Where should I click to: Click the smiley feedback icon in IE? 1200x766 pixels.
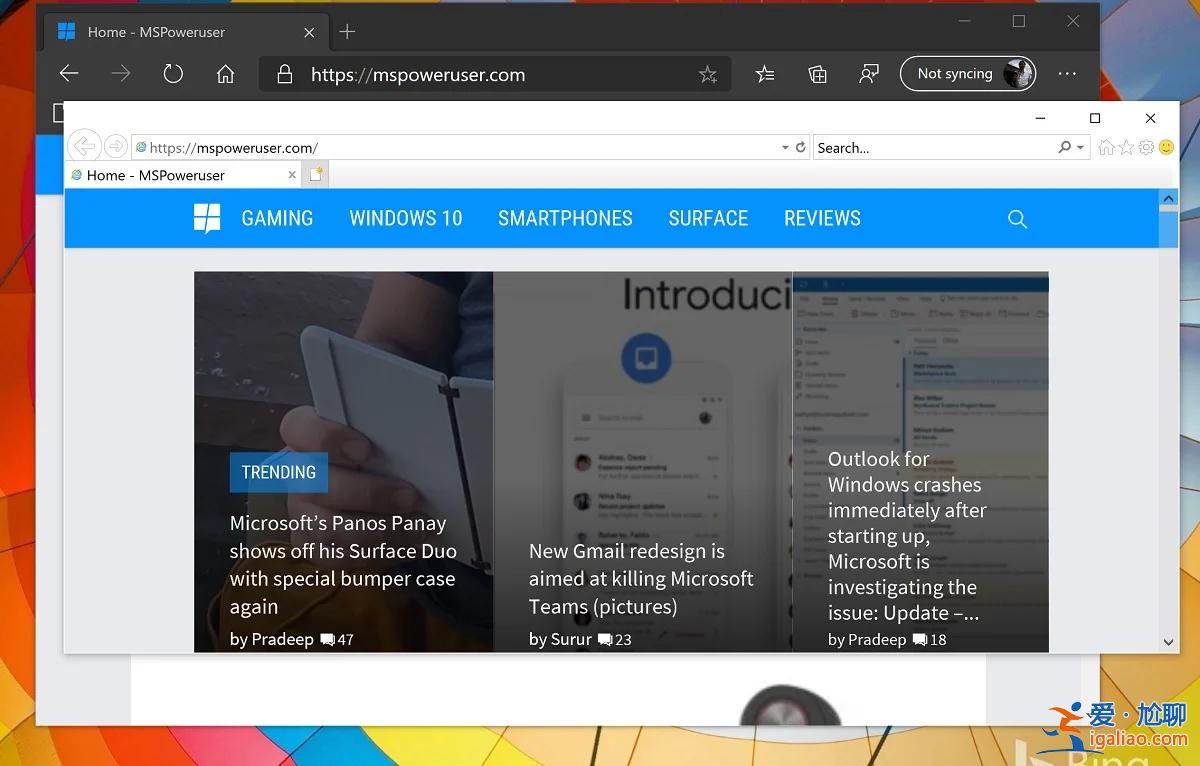(x=1166, y=147)
